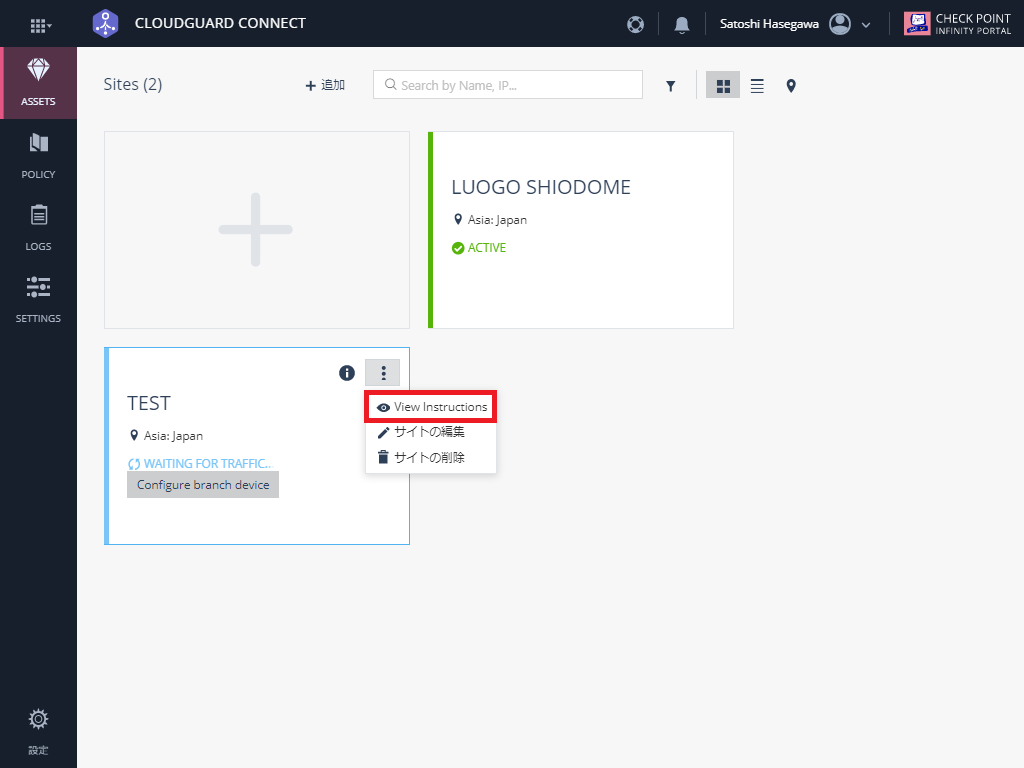
Task: Open the Policy section
Action: tap(39, 155)
